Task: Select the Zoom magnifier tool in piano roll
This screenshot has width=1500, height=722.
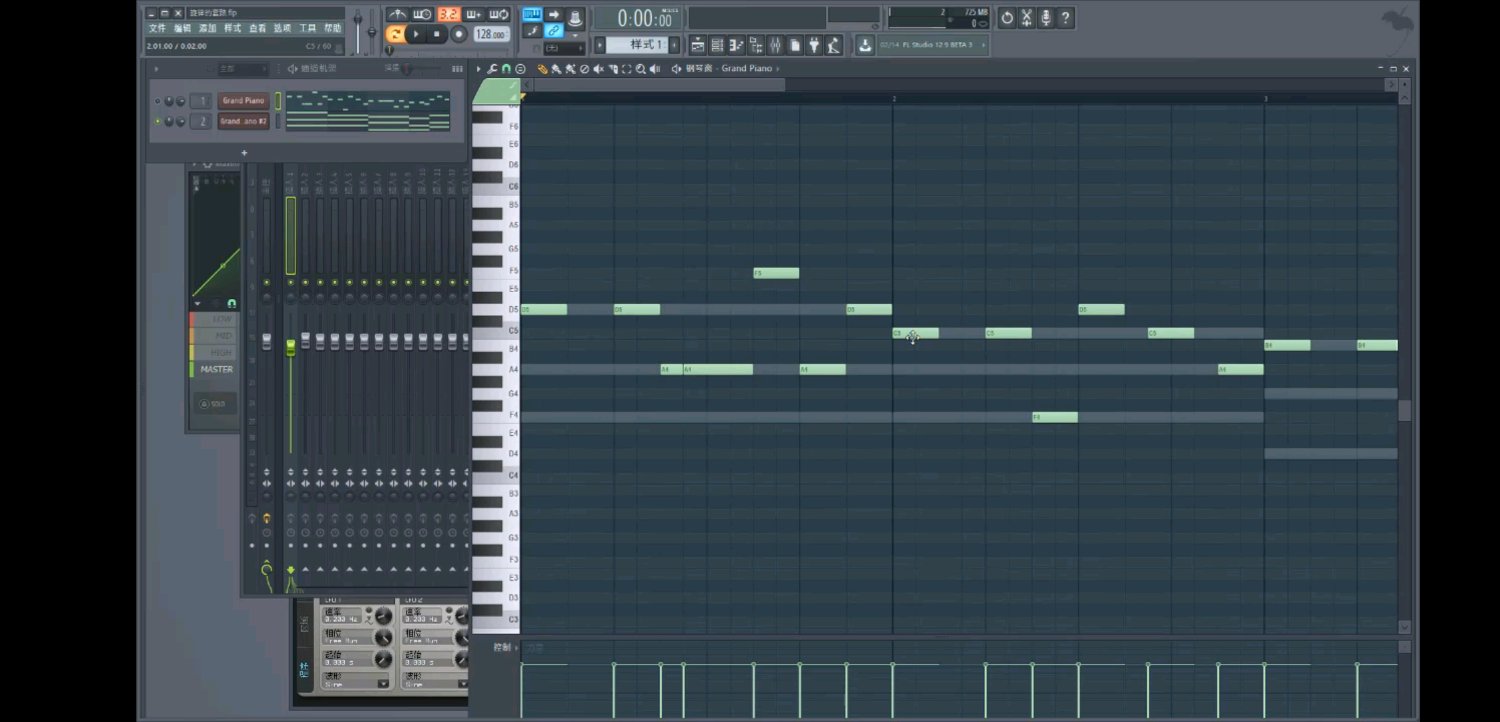Action: tap(640, 69)
